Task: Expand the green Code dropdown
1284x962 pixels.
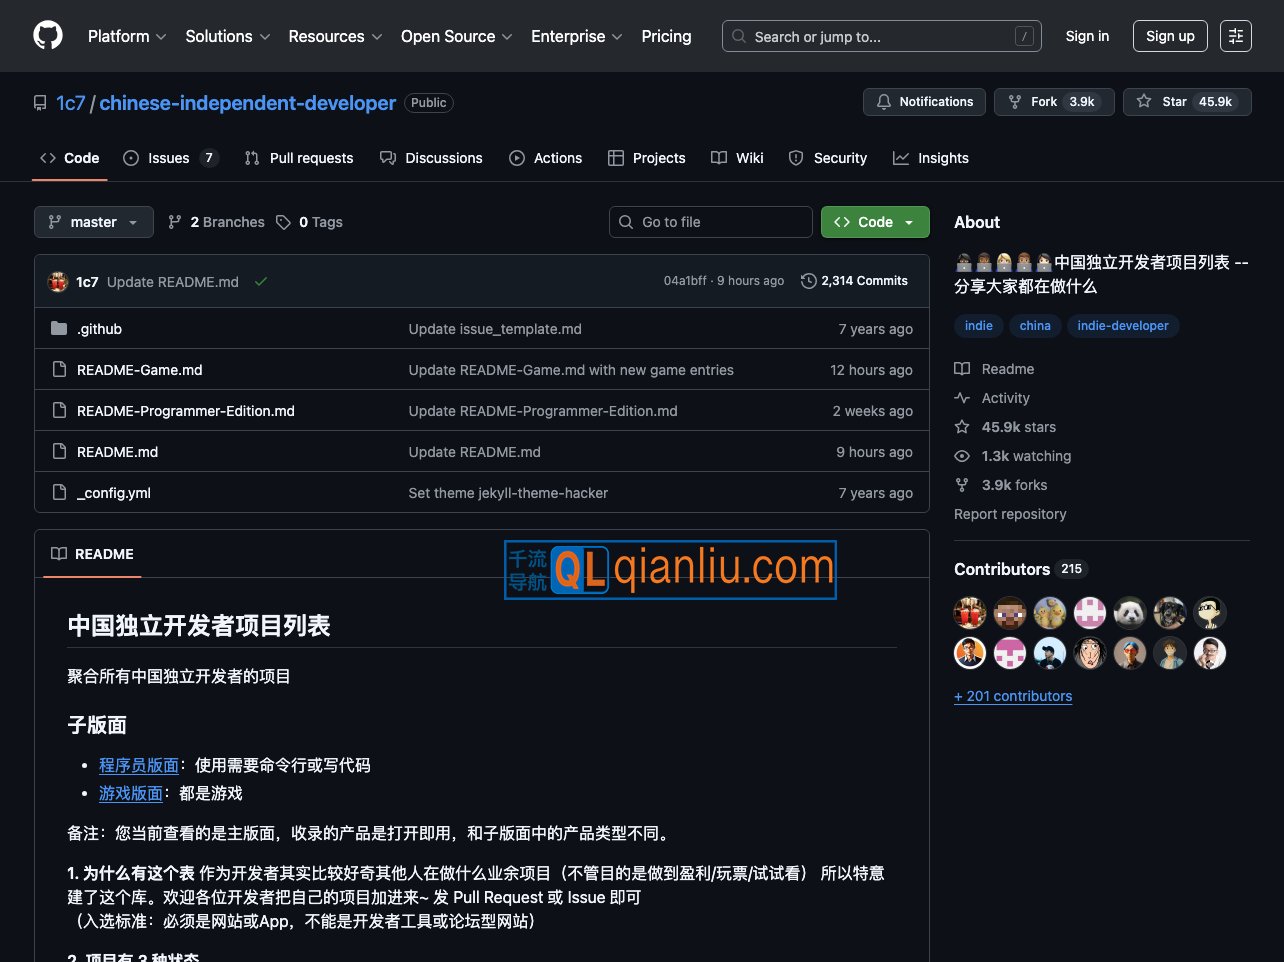Action: 875,221
